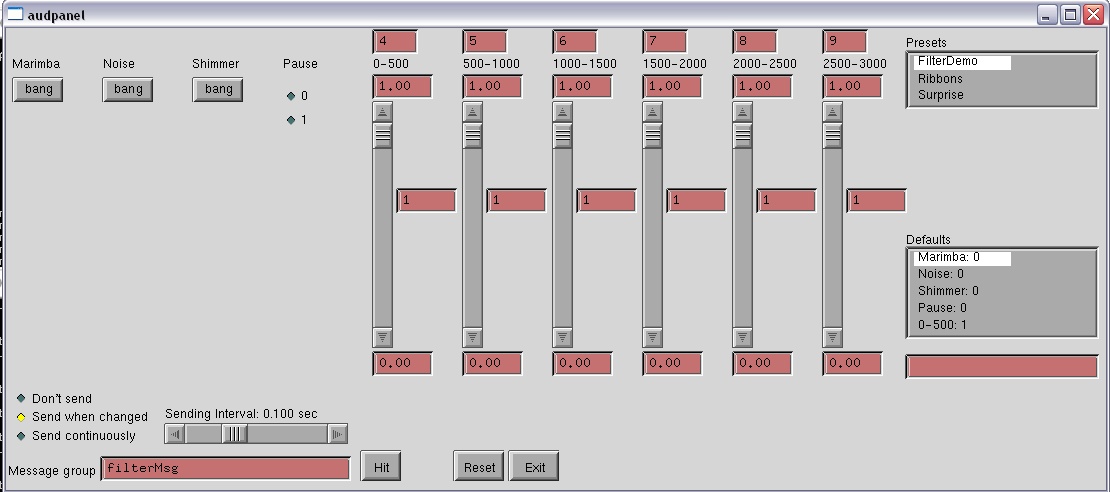This screenshot has width=1110, height=492.
Task: Select Ribbons in the Presets list
Action: point(940,79)
